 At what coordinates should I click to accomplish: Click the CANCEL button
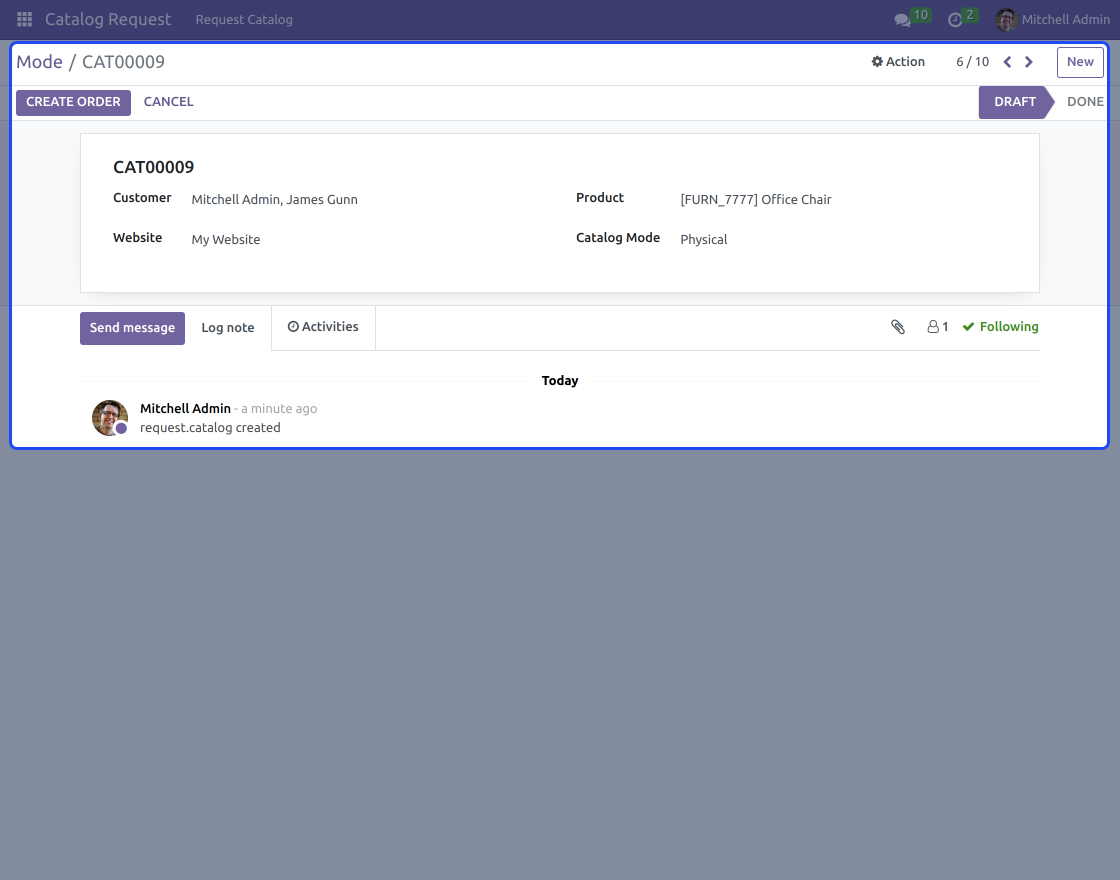tap(169, 102)
